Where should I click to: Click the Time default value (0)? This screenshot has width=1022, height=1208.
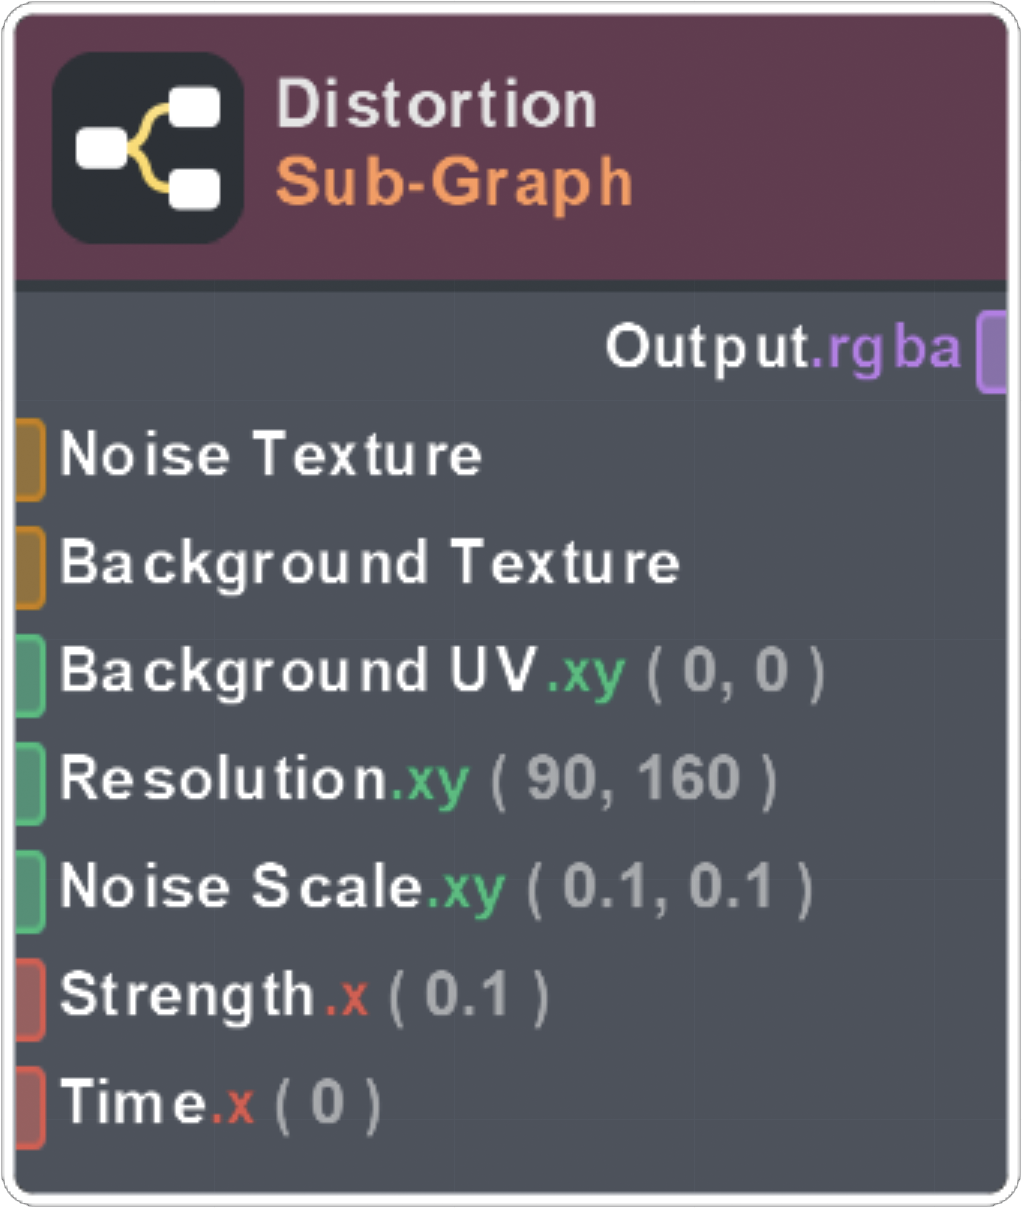point(328,1104)
